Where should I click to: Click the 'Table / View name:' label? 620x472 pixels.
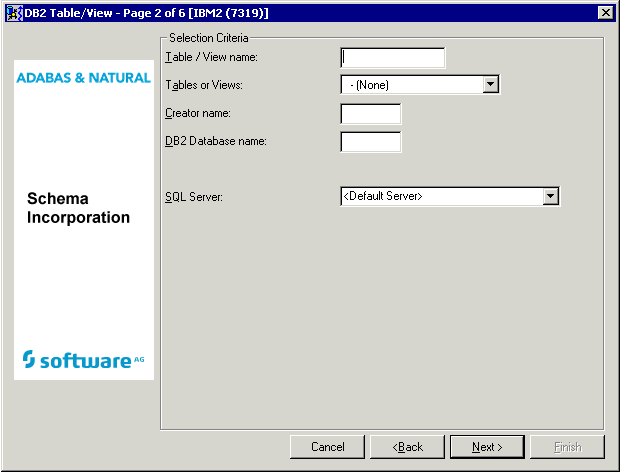tap(211, 57)
